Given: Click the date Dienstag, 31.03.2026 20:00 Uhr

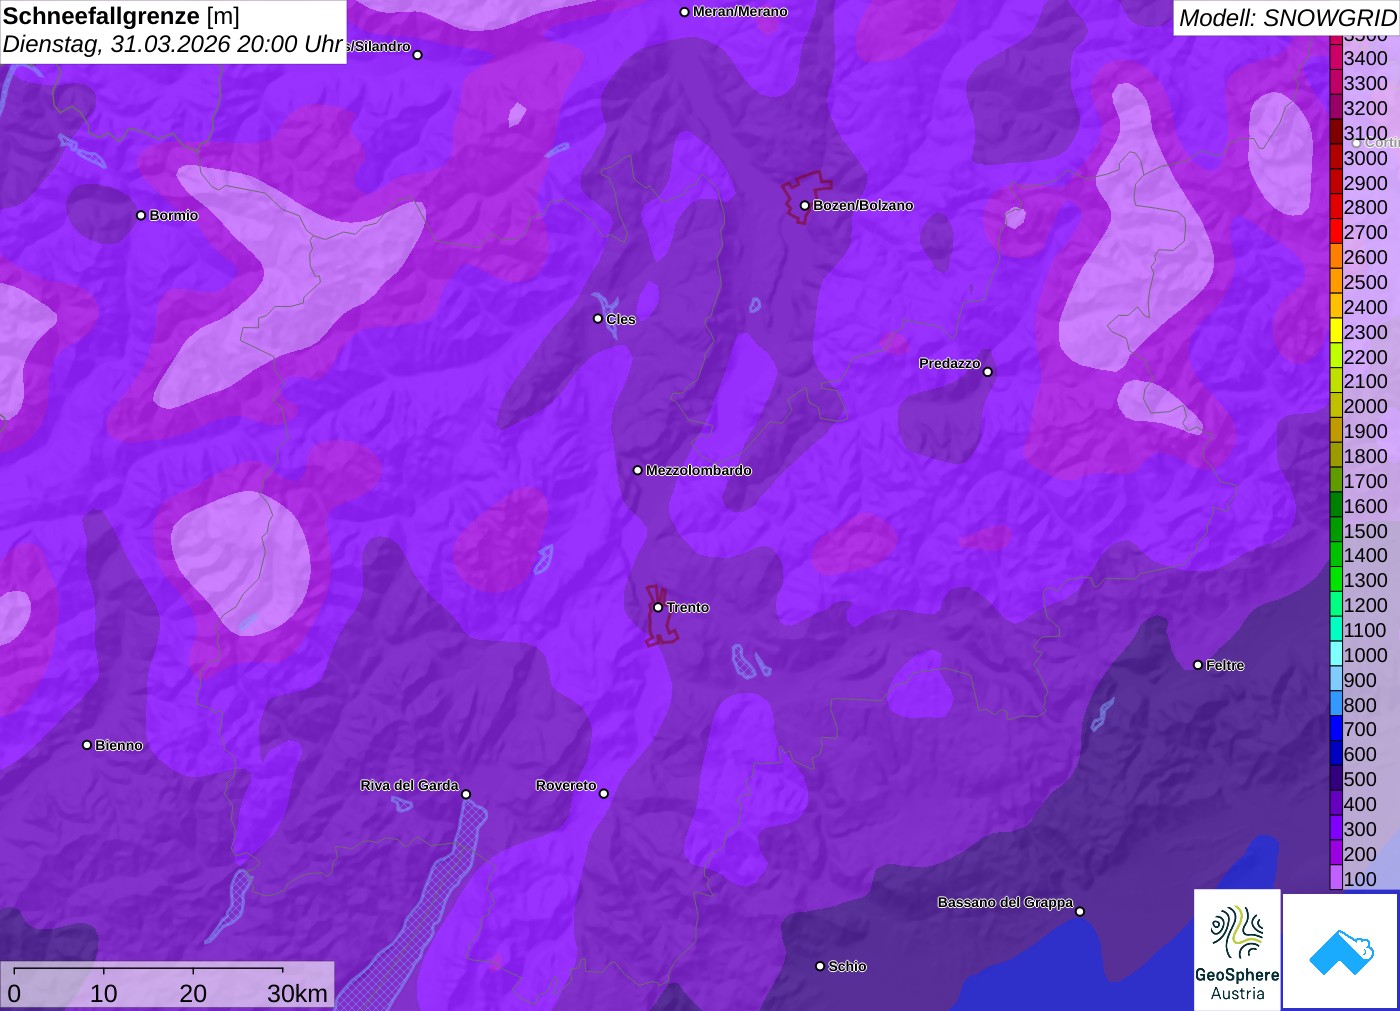Looking at the screenshot, I should [x=173, y=45].
